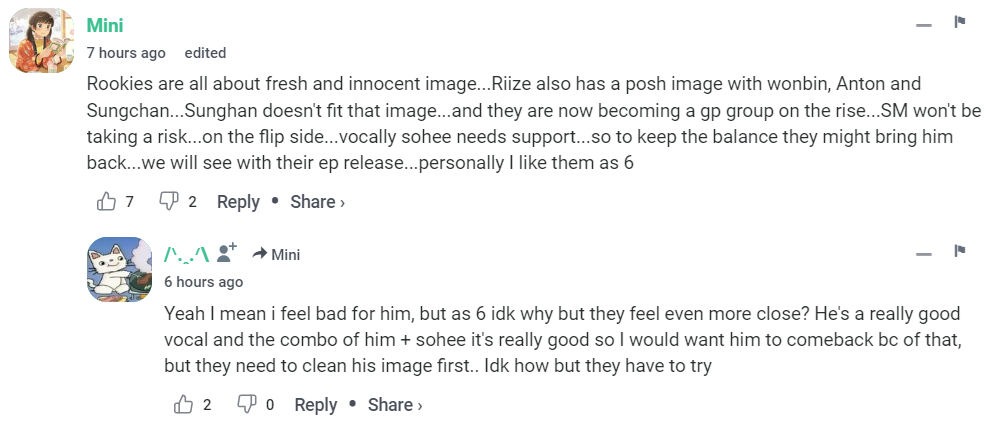Click the "7 hours ago" timestamp
This screenshot has width=991, height=421.
pyautogui.click(x=126, y=53)
